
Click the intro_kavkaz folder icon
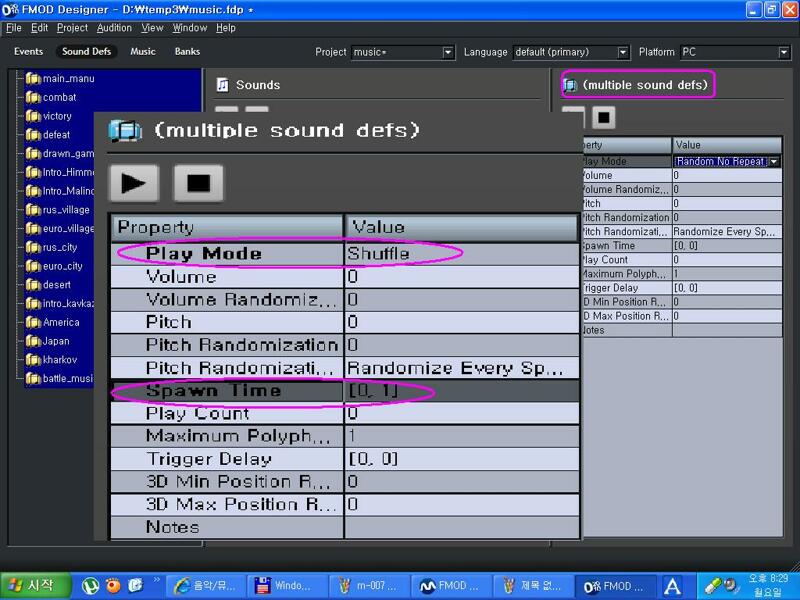click(33, 304)
